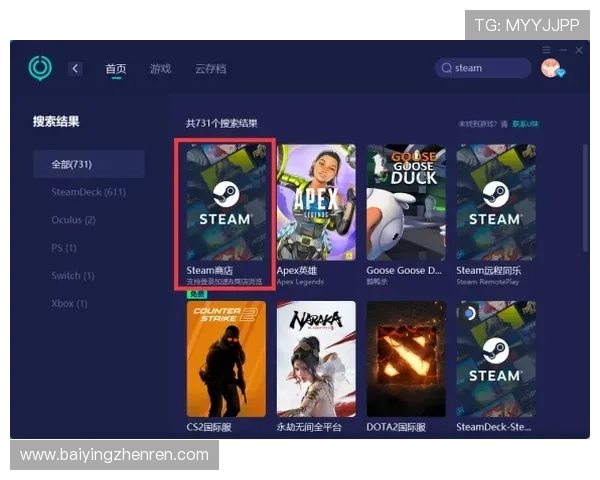This screenshot has width=600, height=480.
Task: Click the green app logo icon
Action: [40, 68]
